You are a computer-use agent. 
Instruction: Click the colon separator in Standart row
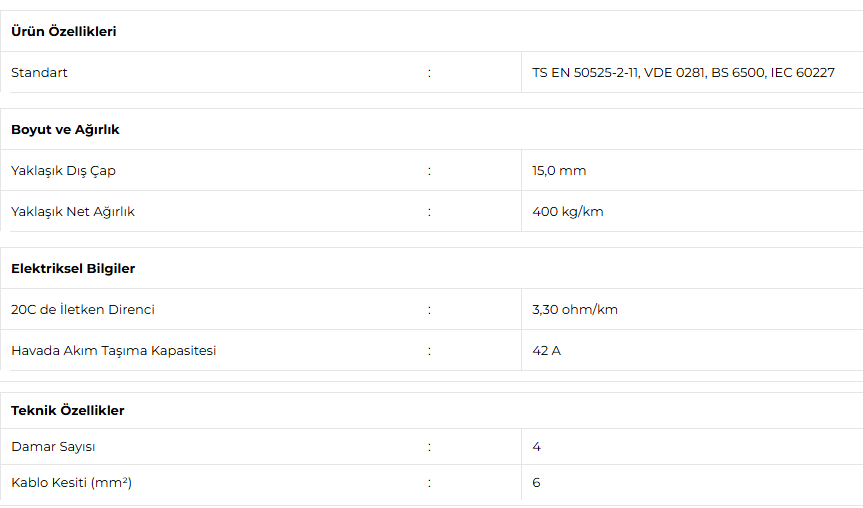click(x=429, y=73)
